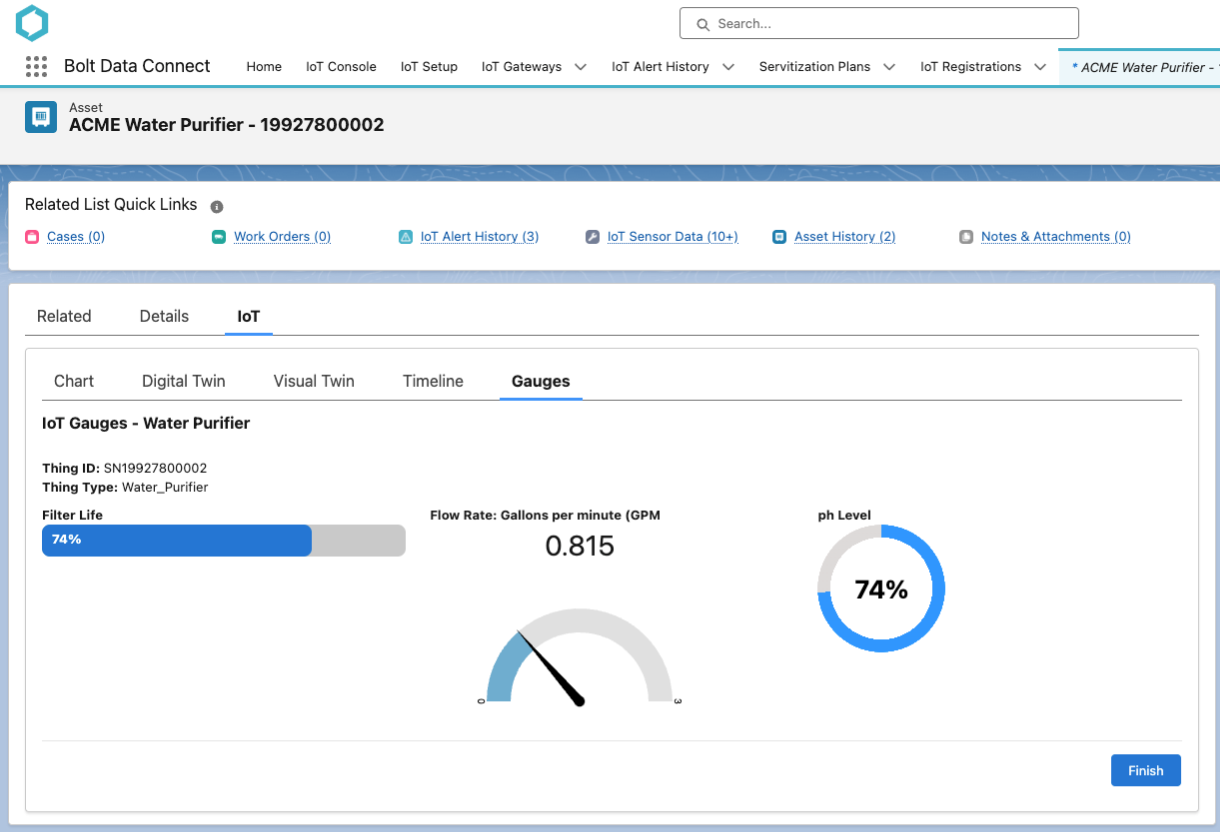Expand the IoT Alert History nav dropdown

point(728,67)
